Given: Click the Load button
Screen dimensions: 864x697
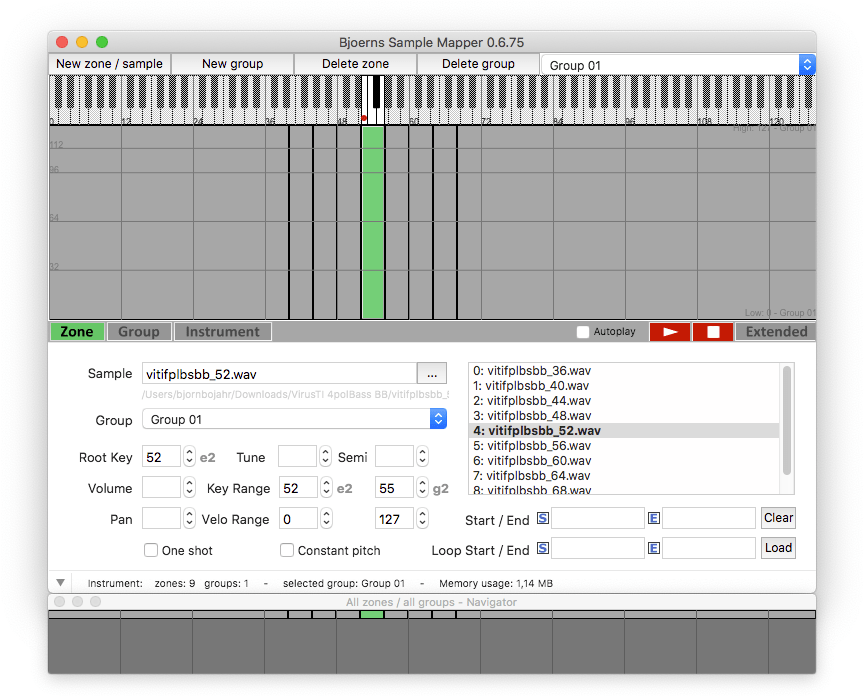Looking at the screenshot, I should tap(778, 548).
